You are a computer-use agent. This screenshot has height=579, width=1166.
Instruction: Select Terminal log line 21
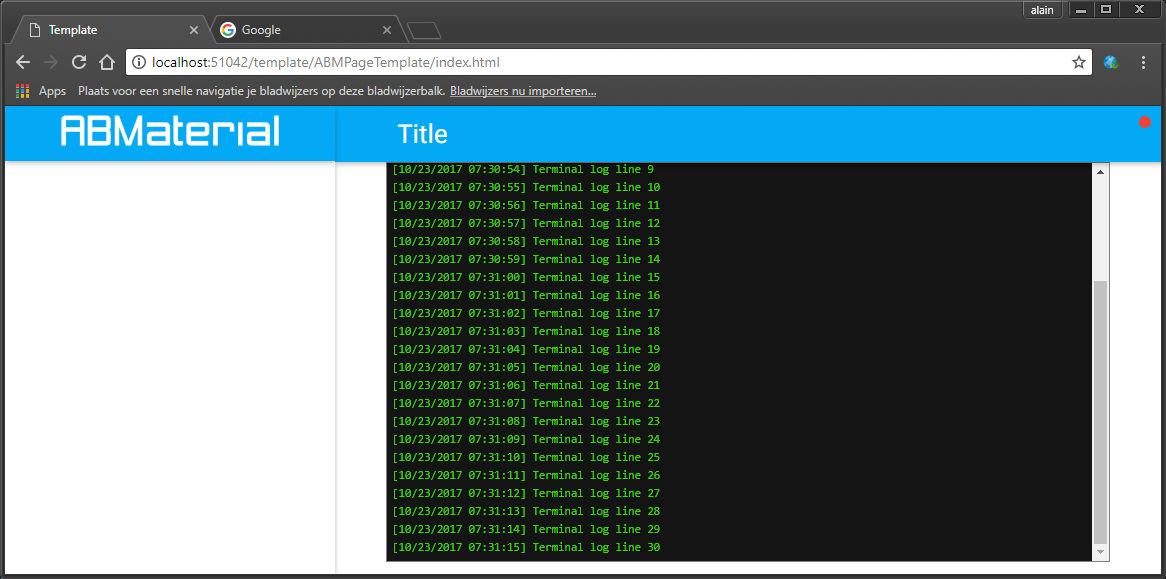click(526, 385)
